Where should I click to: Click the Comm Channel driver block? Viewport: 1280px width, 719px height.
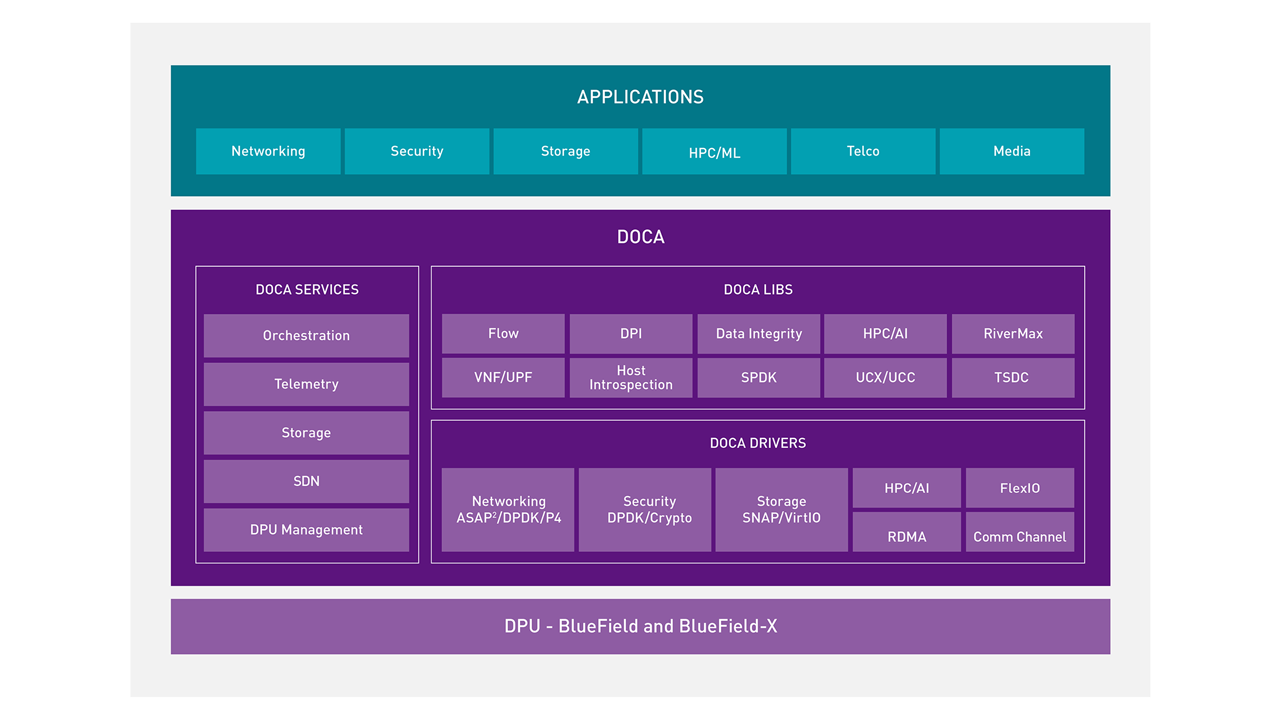(x=1020, y=532)
